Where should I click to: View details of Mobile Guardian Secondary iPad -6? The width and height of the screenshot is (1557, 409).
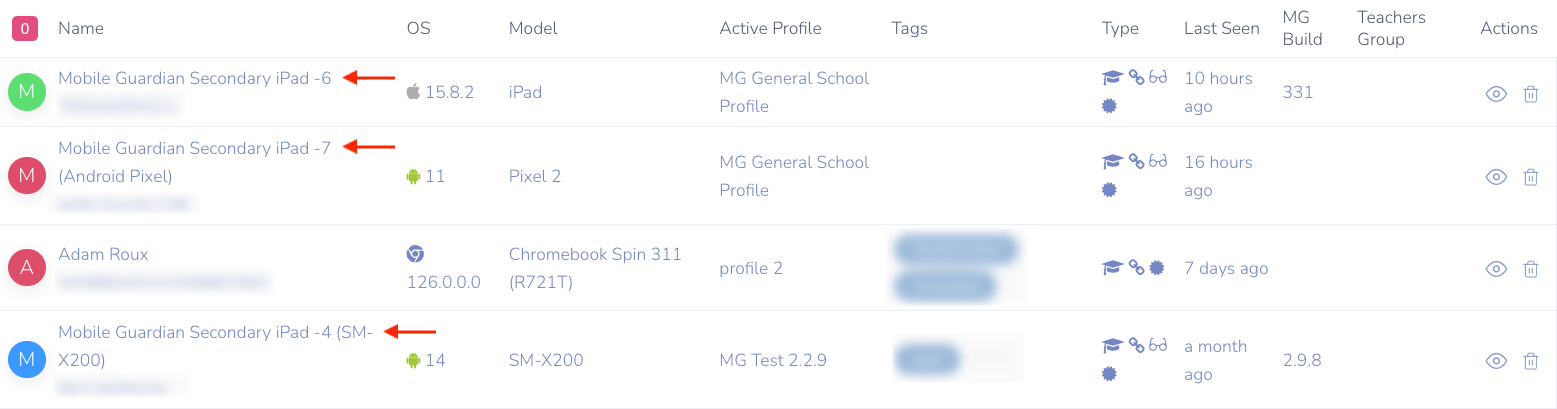1496,94
